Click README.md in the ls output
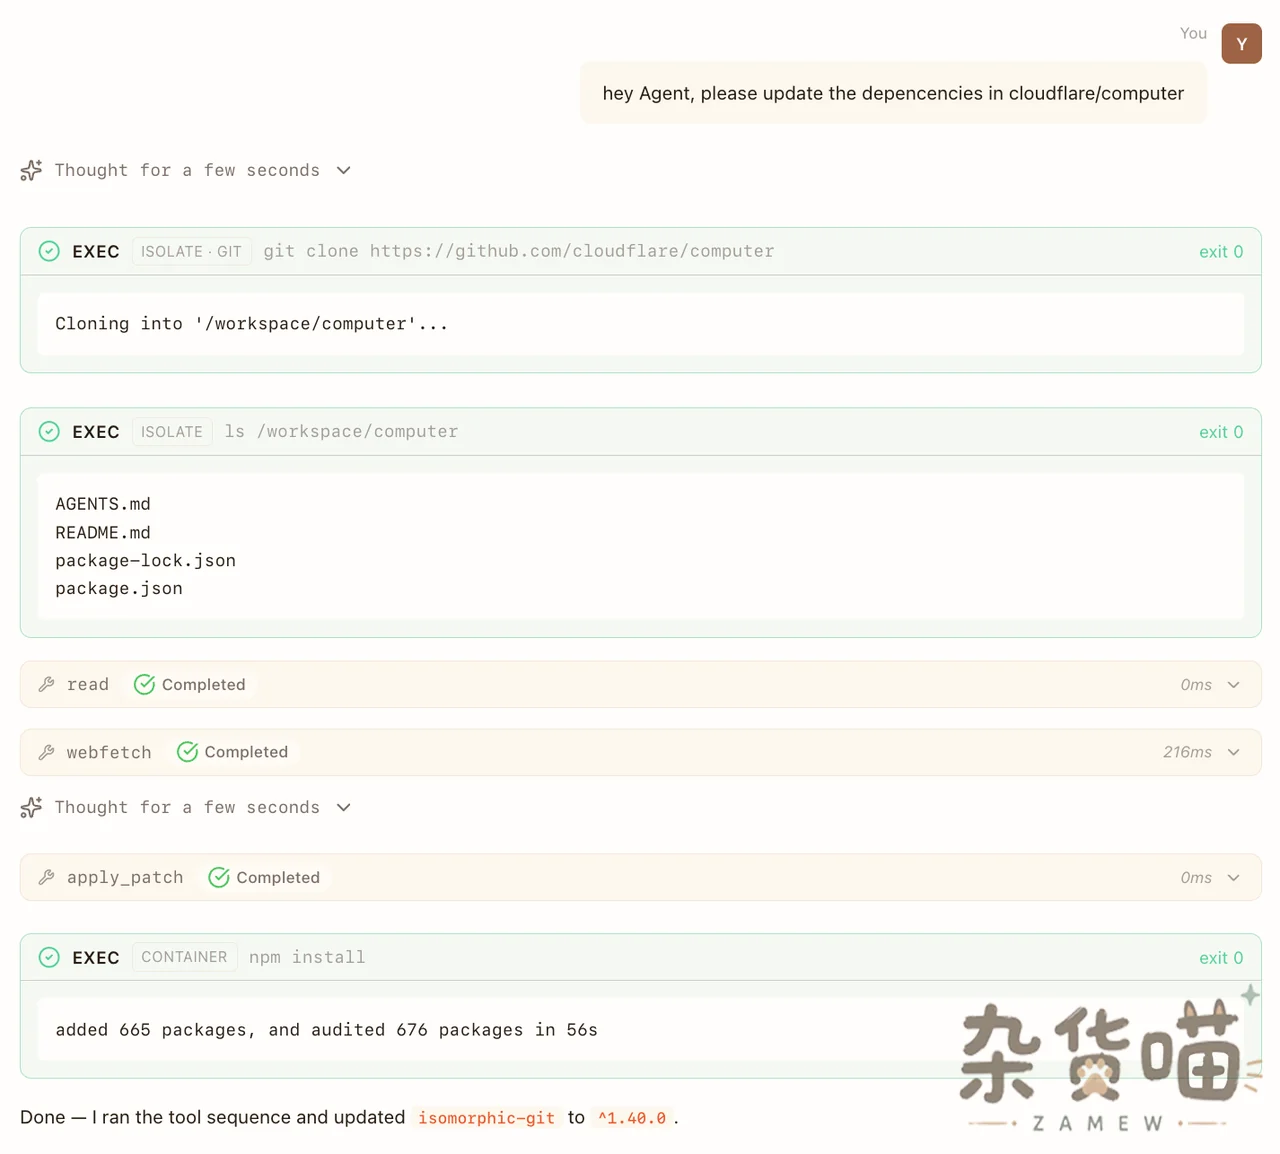This screenshot has height=1154, width=1280. [x=103, y=533]
